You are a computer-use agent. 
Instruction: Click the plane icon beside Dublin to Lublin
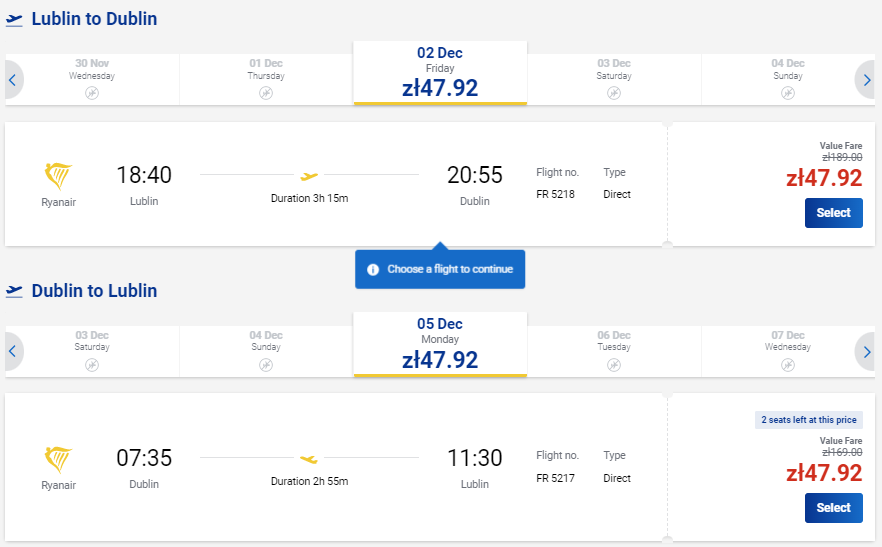pyautogui.click(x=14, y=292)
